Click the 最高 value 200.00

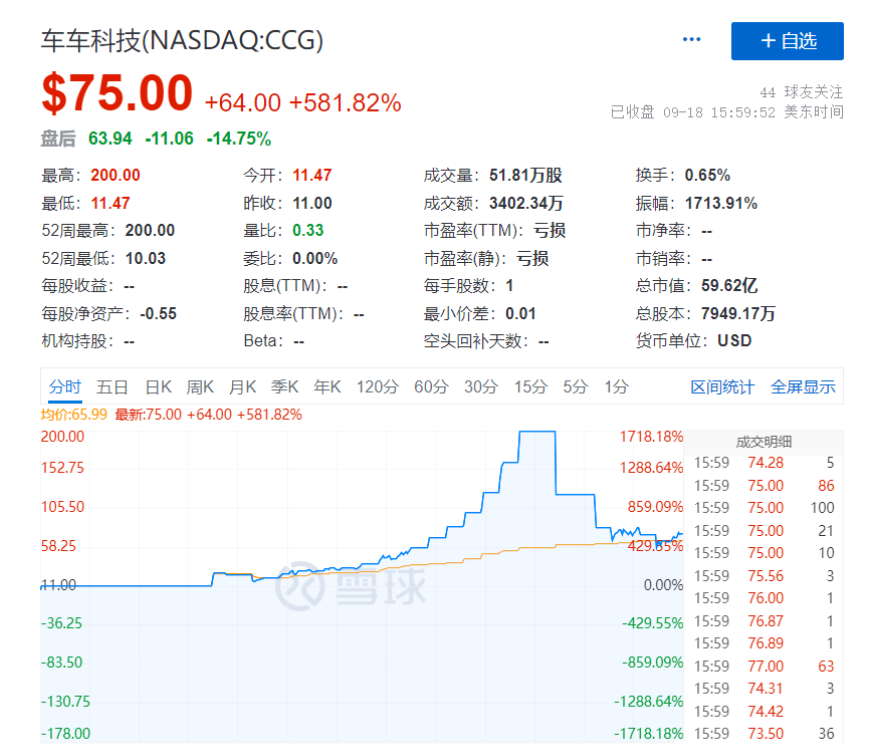click(x=116, y=175)
